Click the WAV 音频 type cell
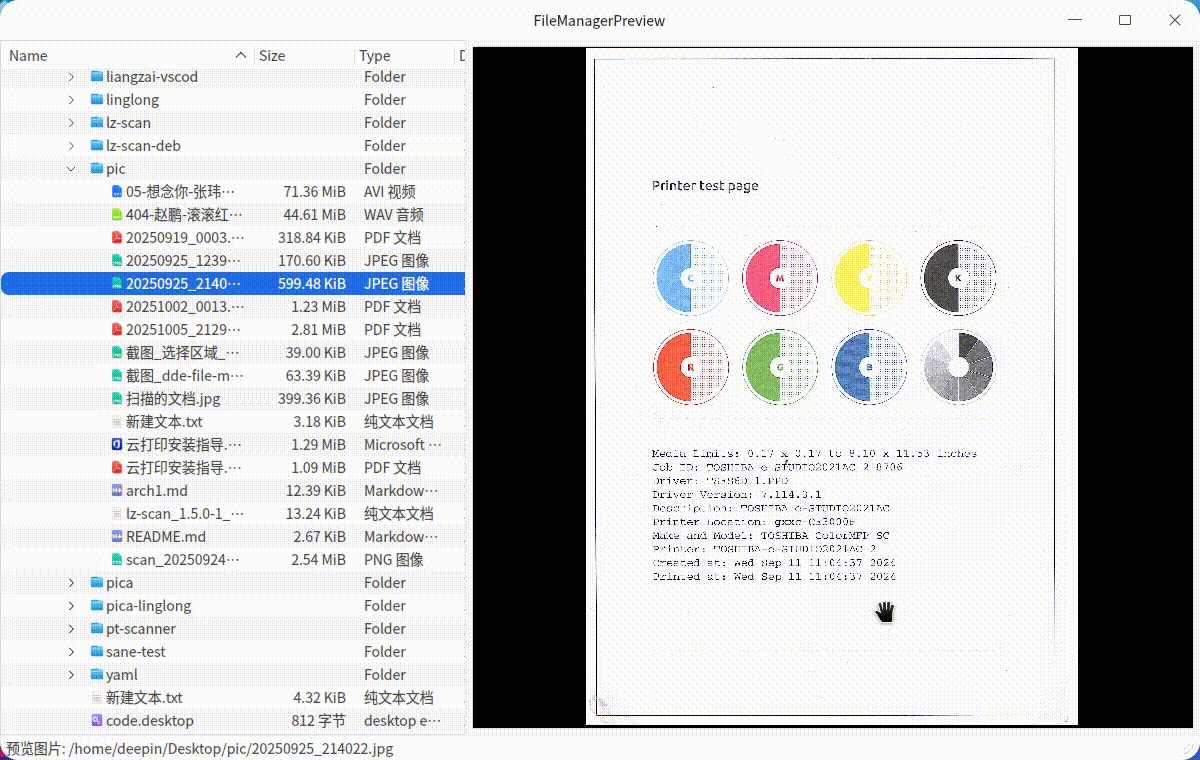Screen dimensions: 1200x760 pos(394,215)
